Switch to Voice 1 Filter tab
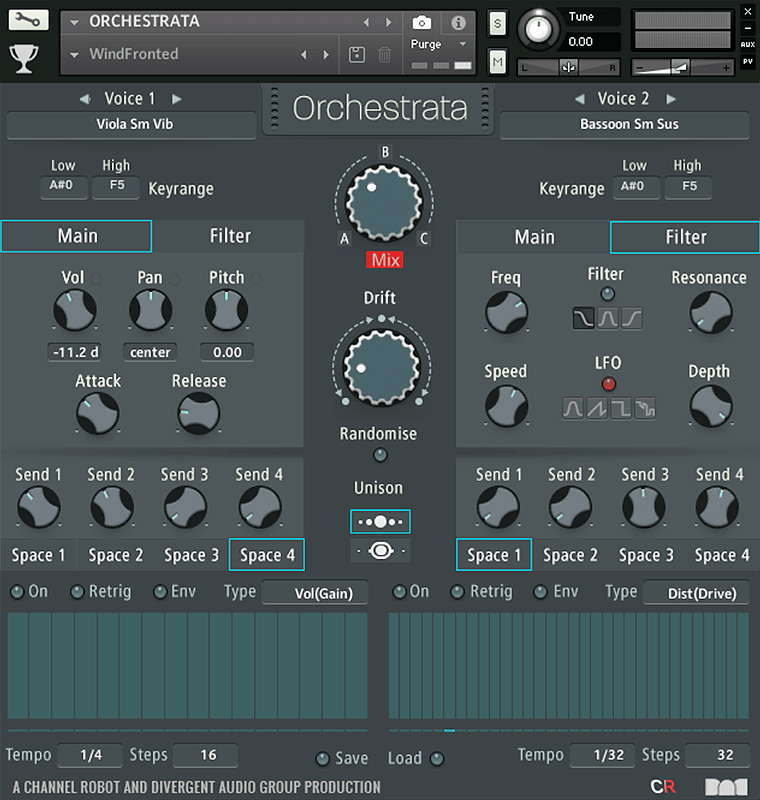The image size is (760, 800). pos(230,236)
